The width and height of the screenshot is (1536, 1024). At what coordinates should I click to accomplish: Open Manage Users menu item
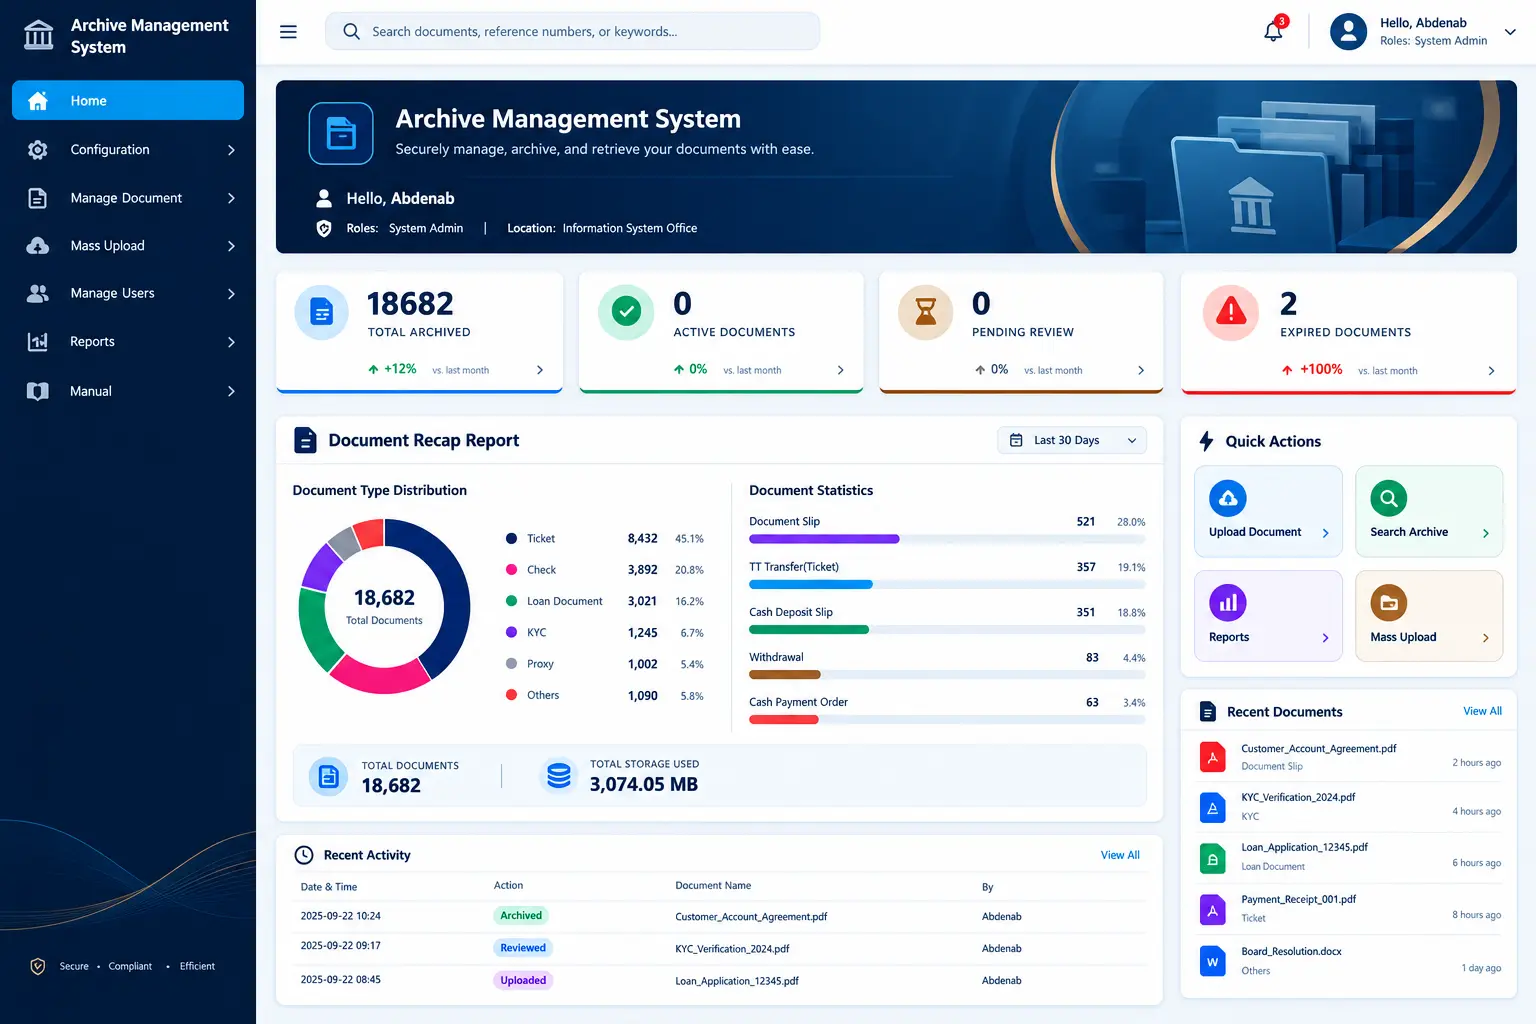pos(128,294)
